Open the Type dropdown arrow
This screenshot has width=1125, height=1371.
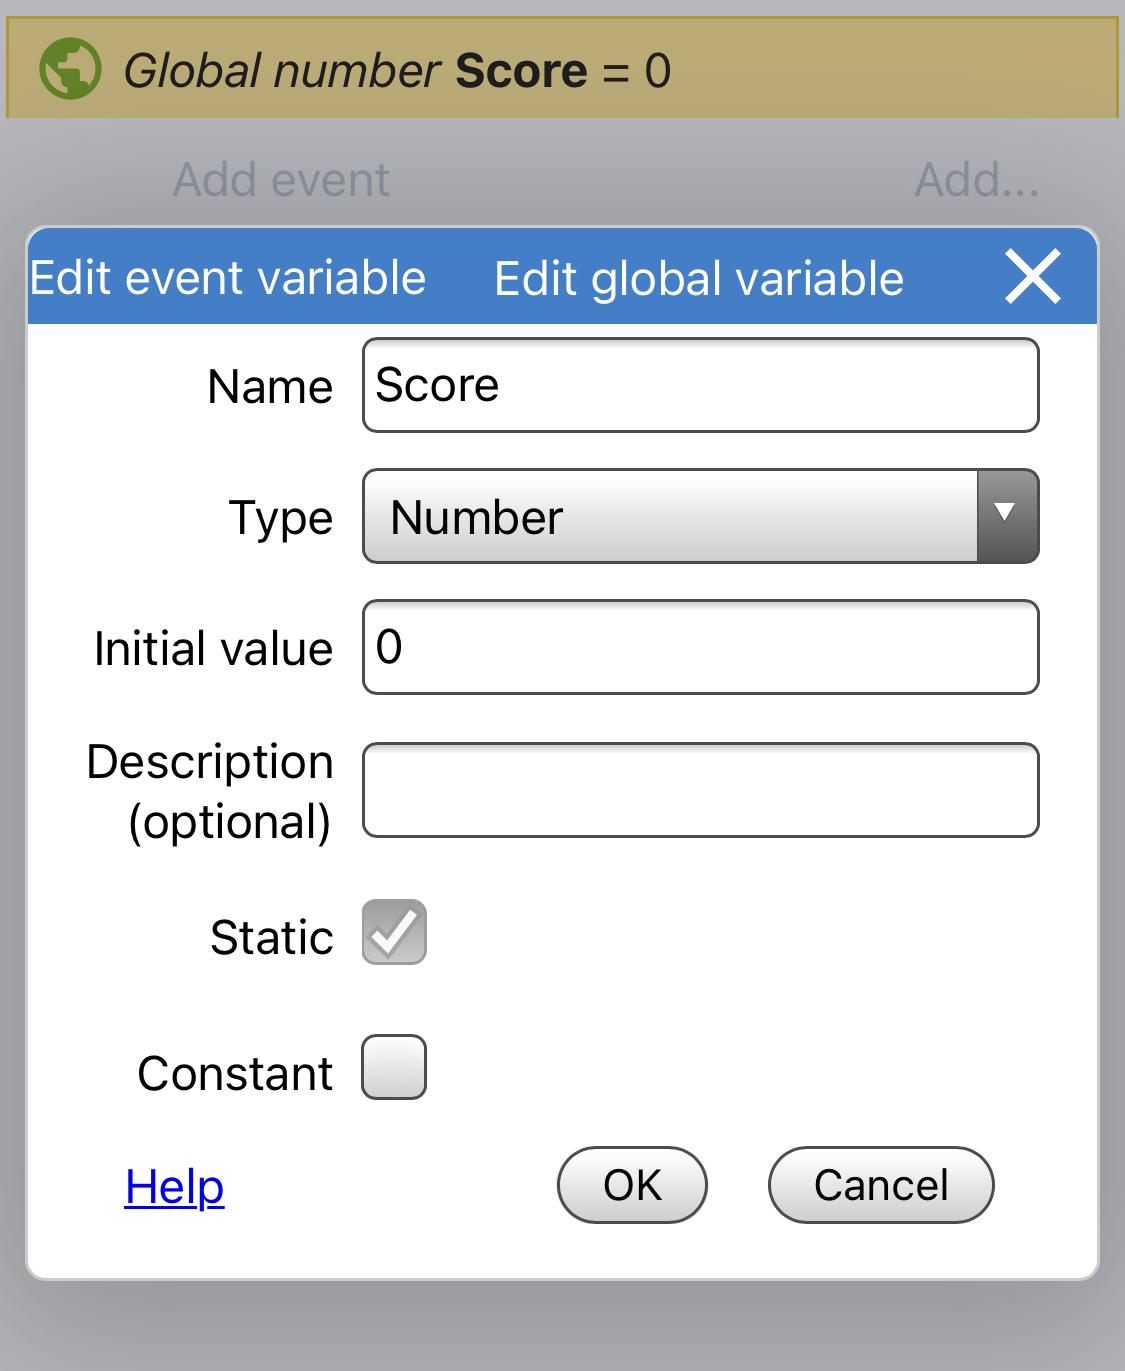coord(1007,516)
